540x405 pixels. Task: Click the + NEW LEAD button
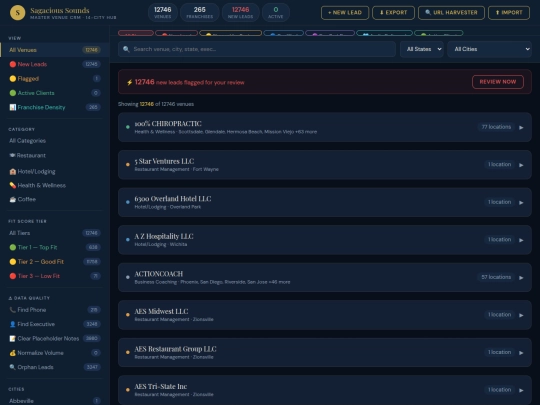345,13
